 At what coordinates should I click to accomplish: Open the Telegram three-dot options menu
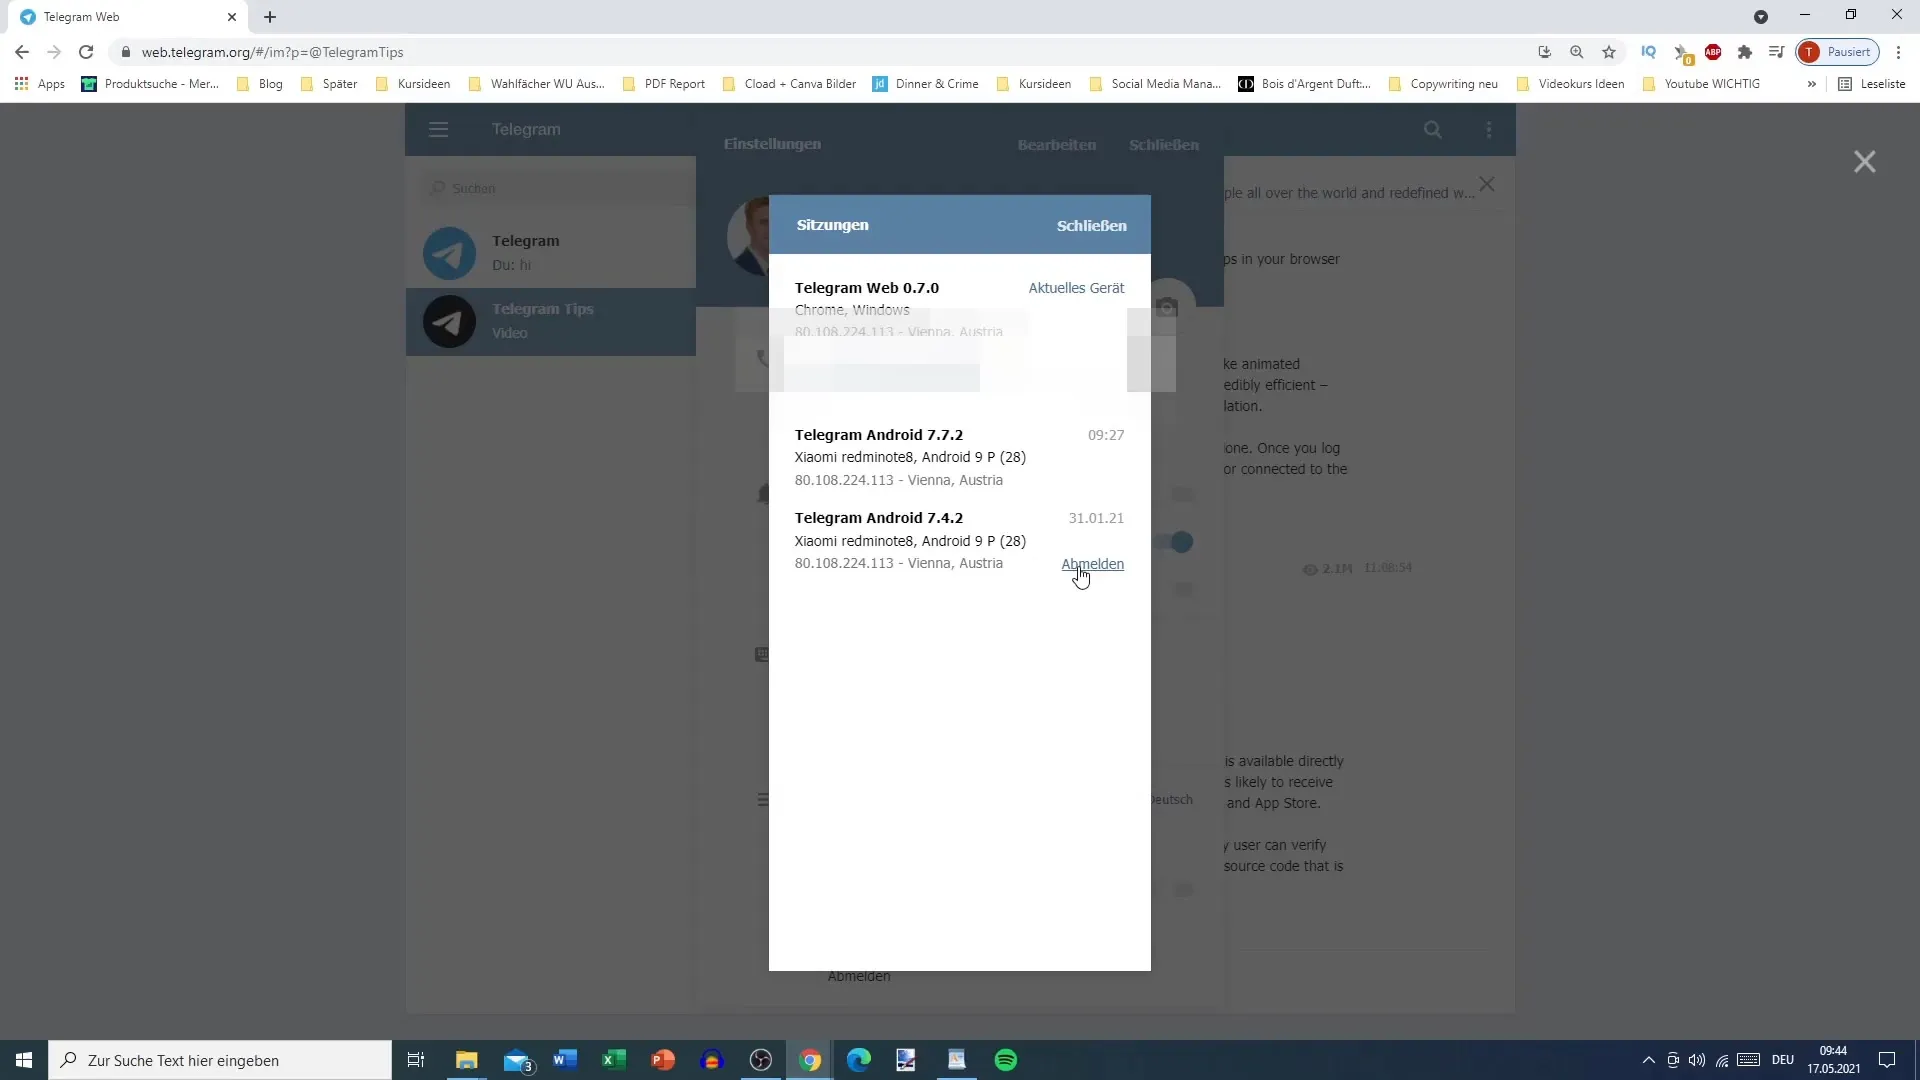[x=1489, y=129]
